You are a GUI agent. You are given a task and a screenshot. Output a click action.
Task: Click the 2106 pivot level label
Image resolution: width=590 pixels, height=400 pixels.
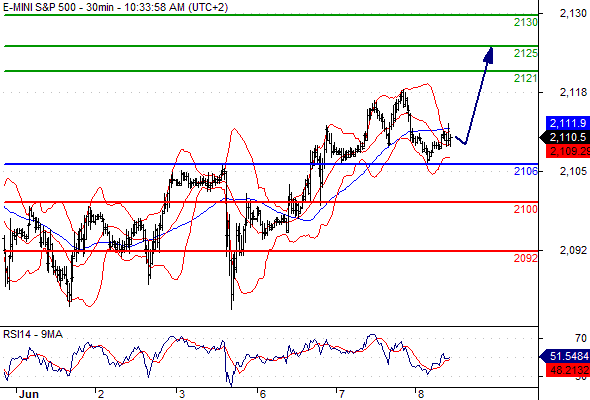(526, 171)
